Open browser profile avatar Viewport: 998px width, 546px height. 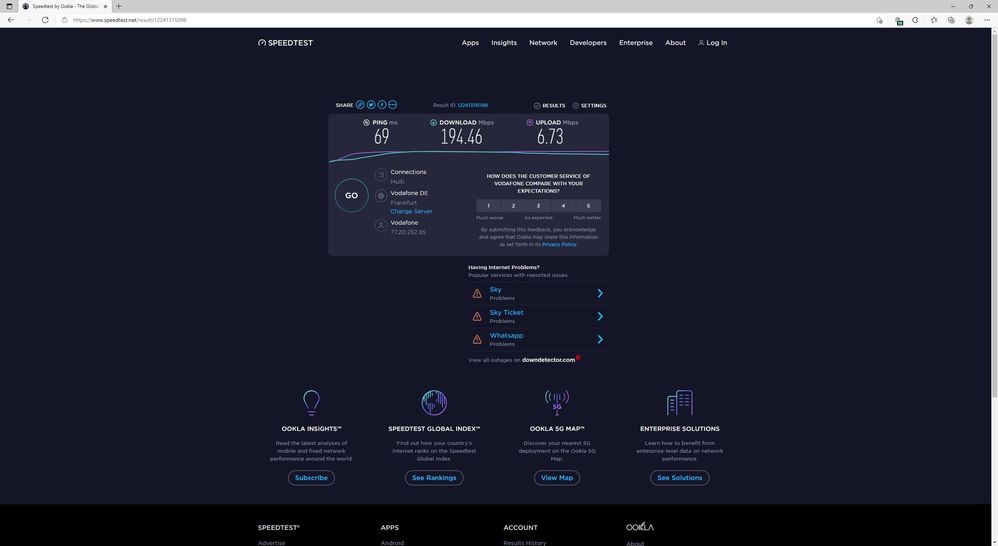click(x=969, y=20)
